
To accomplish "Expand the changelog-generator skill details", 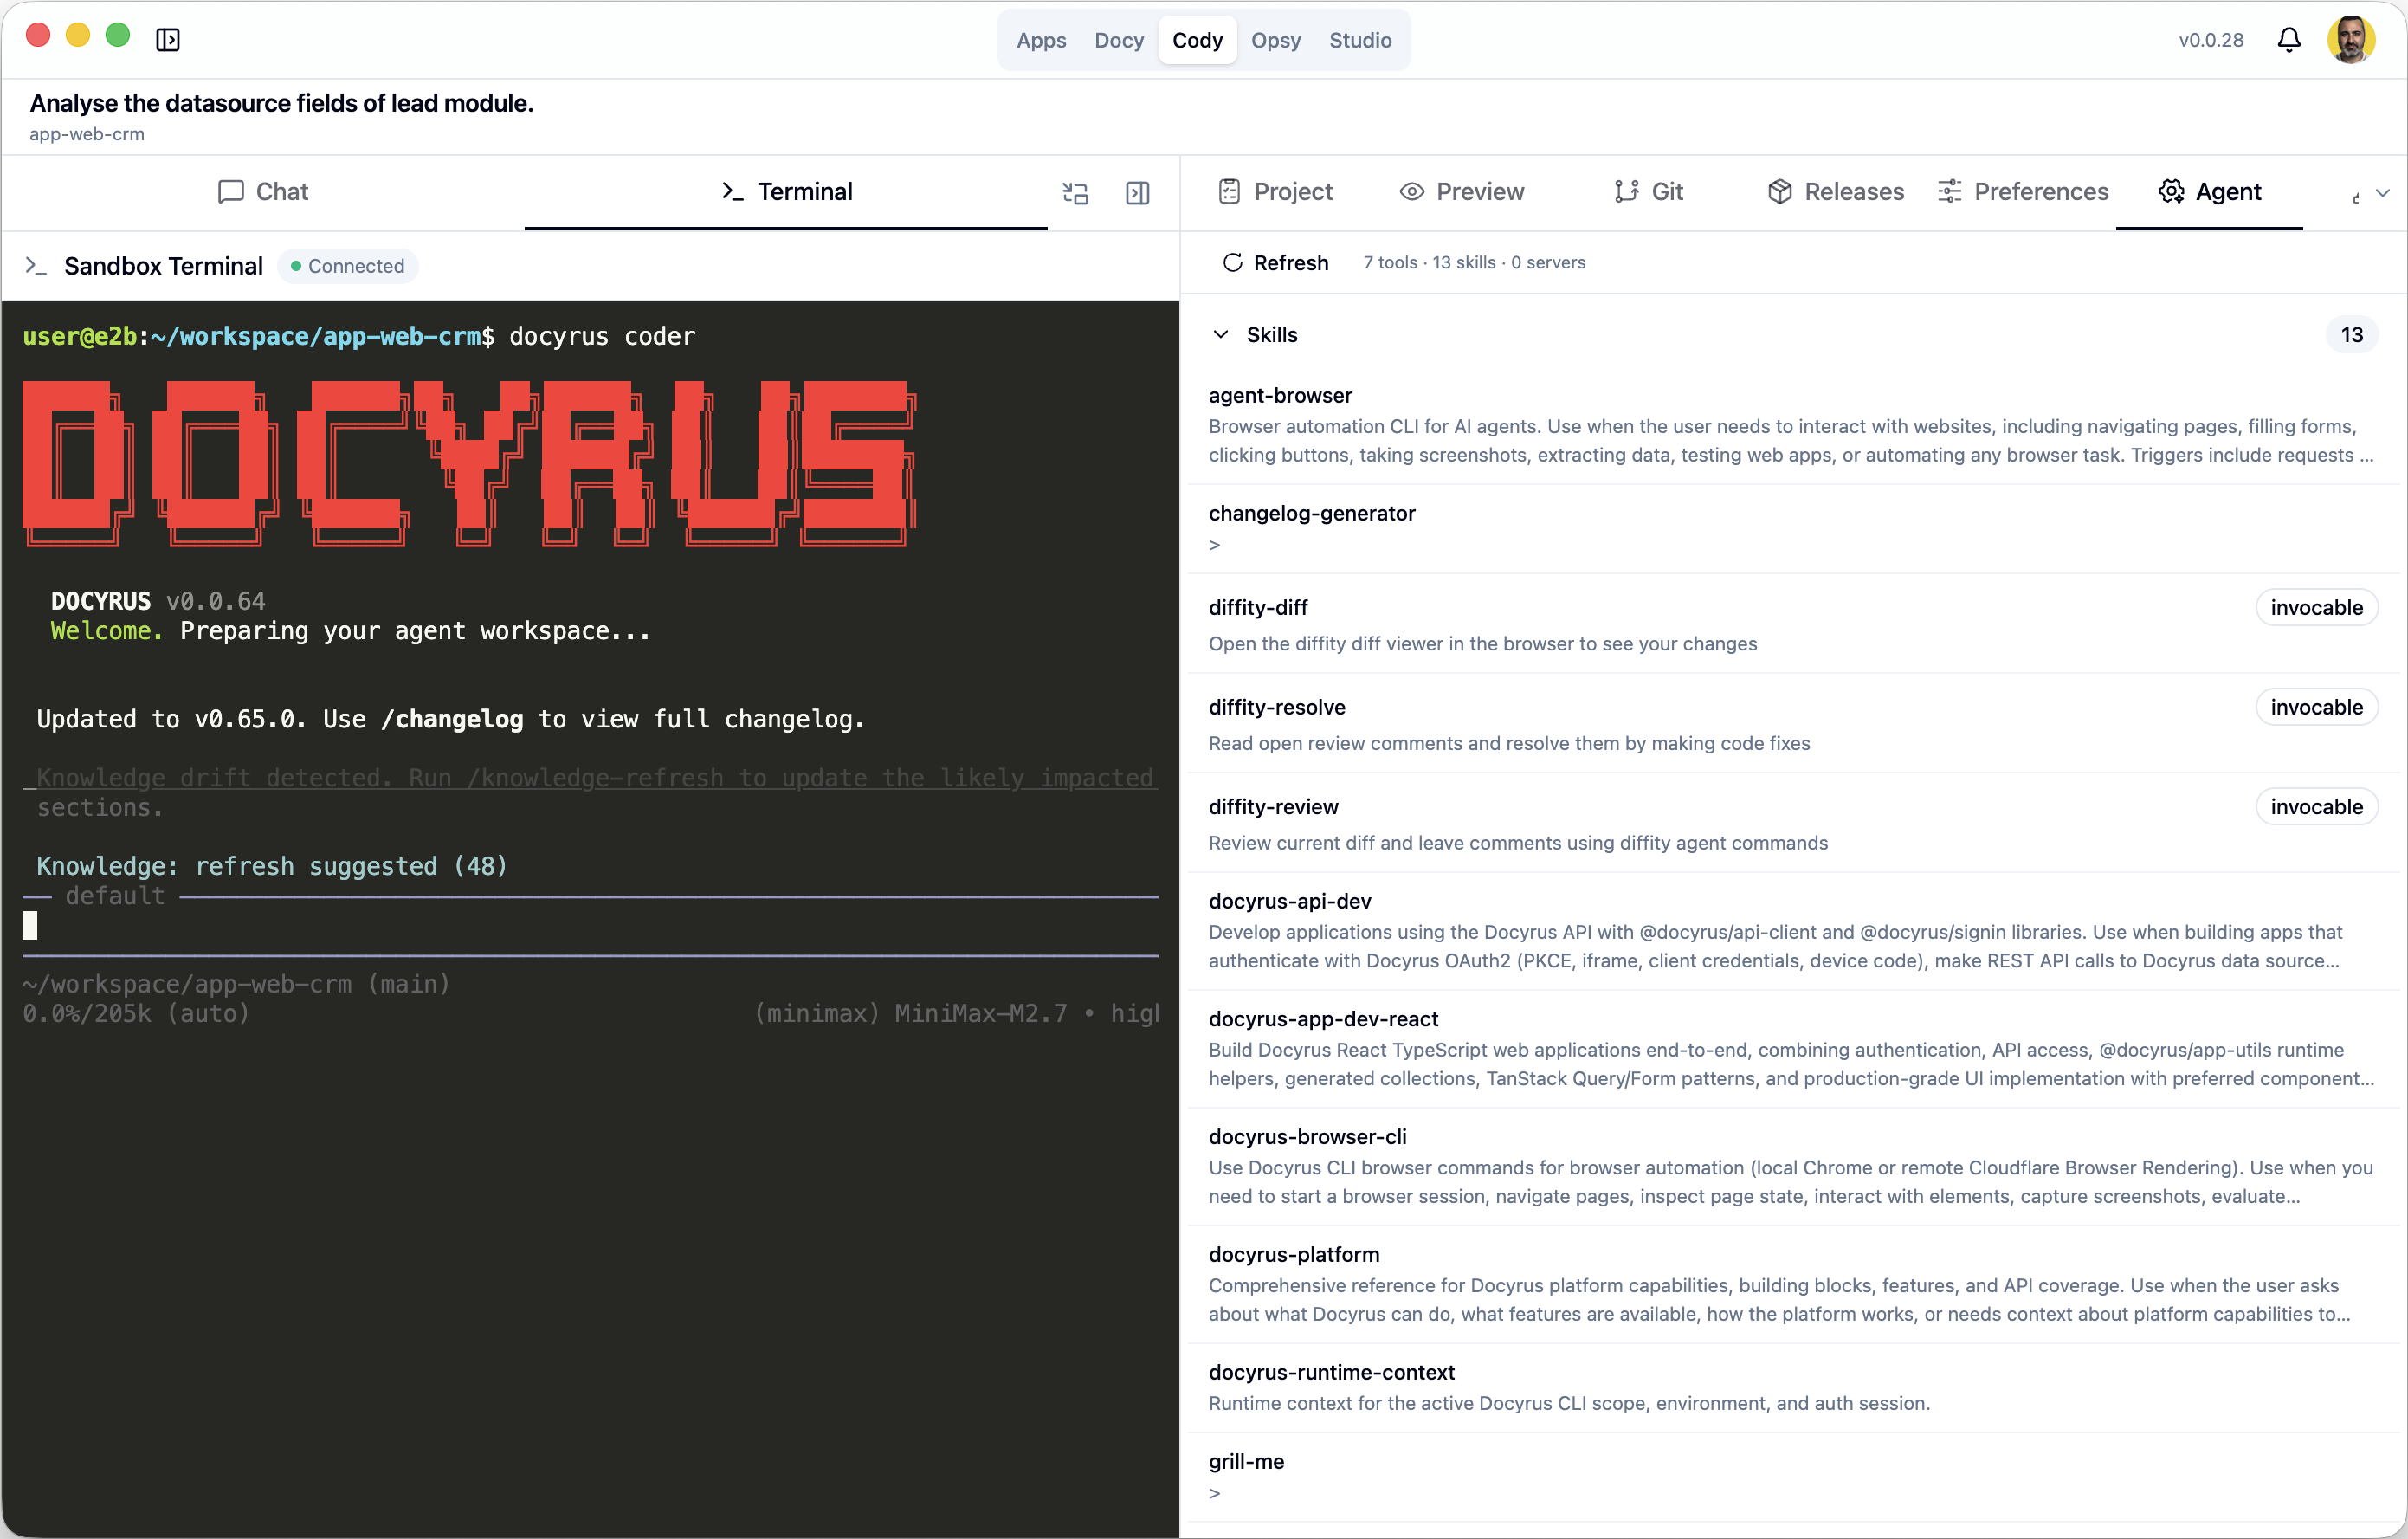I will (1216, 545).
